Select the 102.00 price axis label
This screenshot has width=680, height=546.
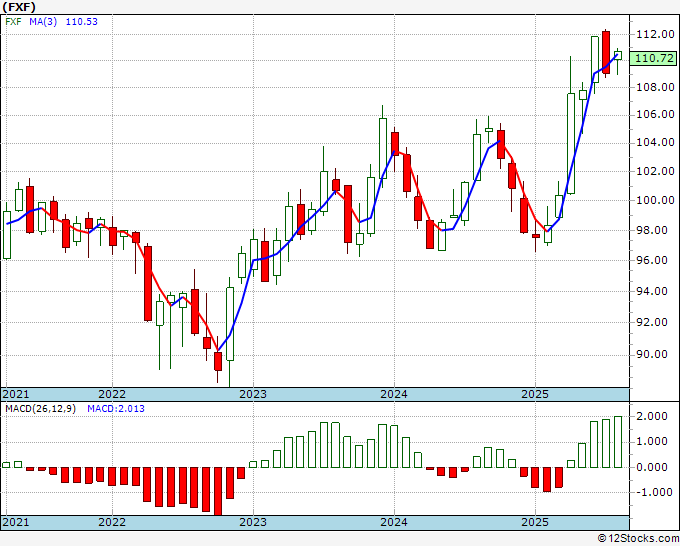(655, 171)
